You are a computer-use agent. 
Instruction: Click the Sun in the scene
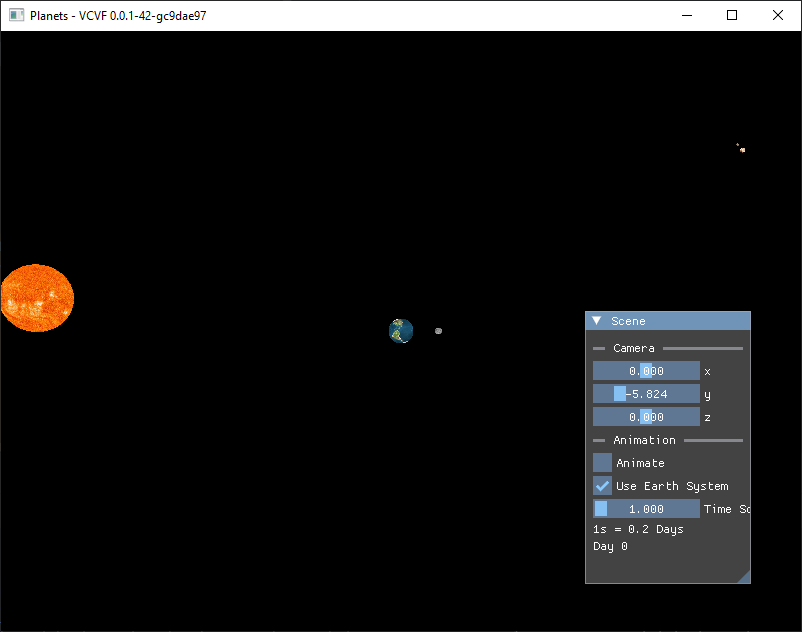(x=37, y=297)
